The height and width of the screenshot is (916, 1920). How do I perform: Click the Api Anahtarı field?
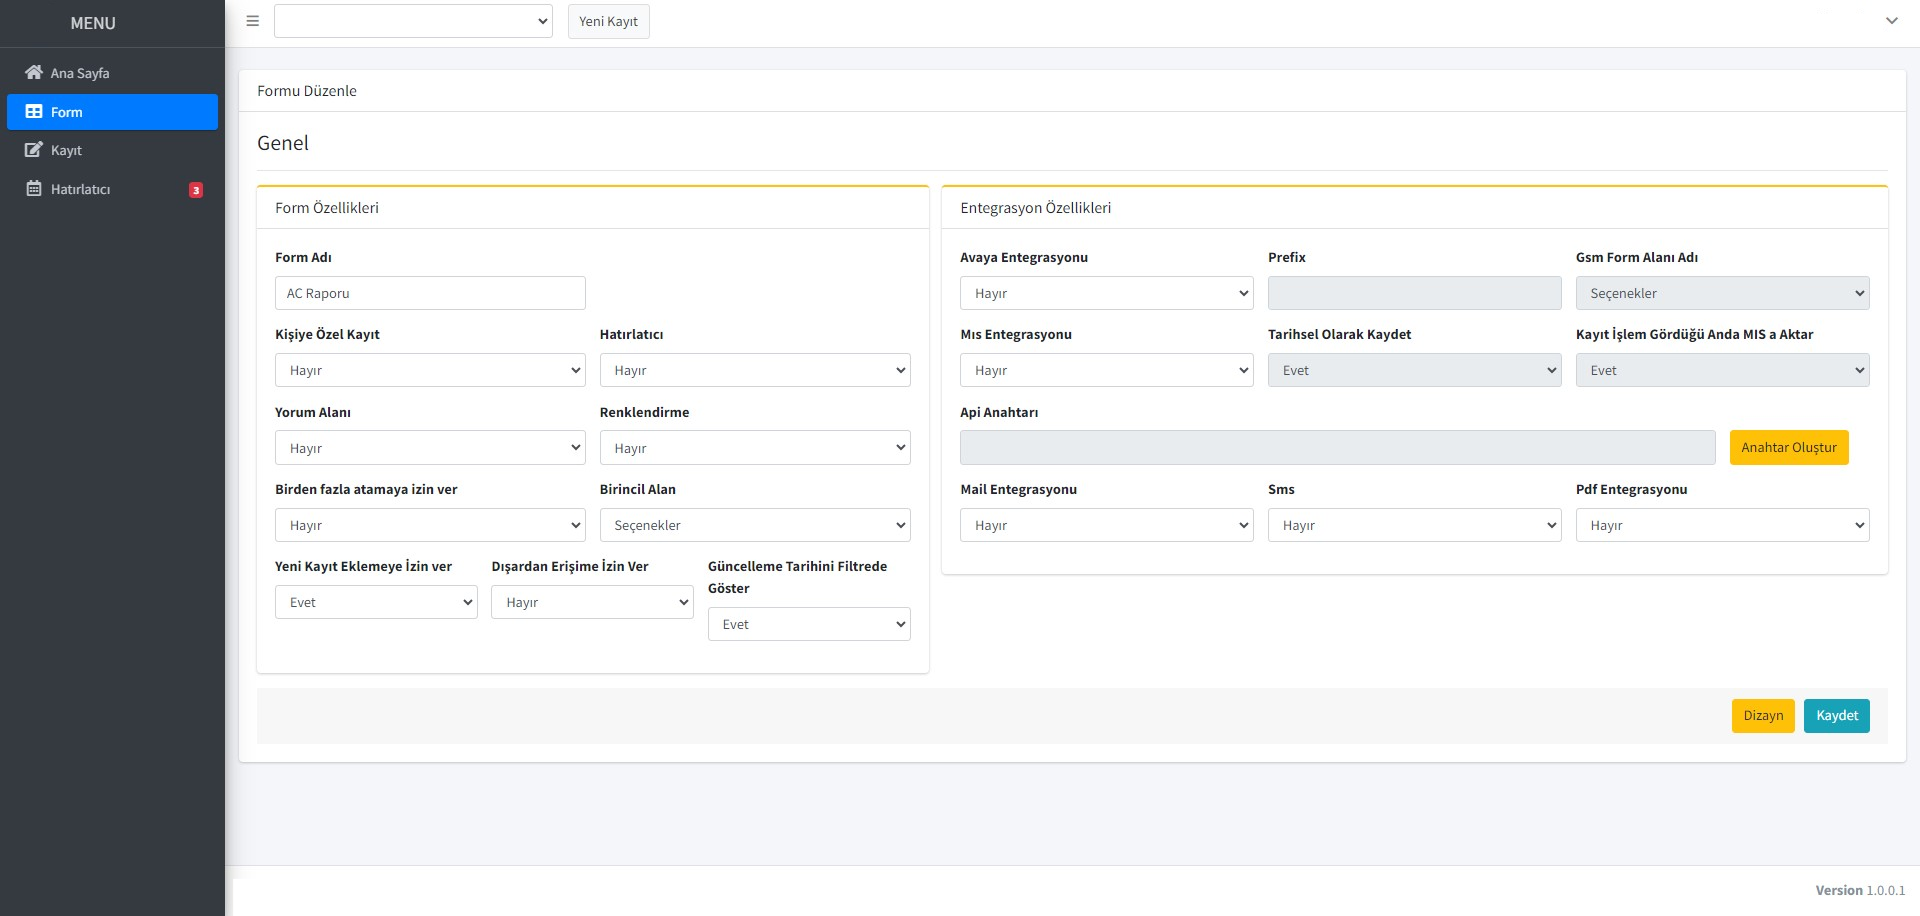[1338, 448]
